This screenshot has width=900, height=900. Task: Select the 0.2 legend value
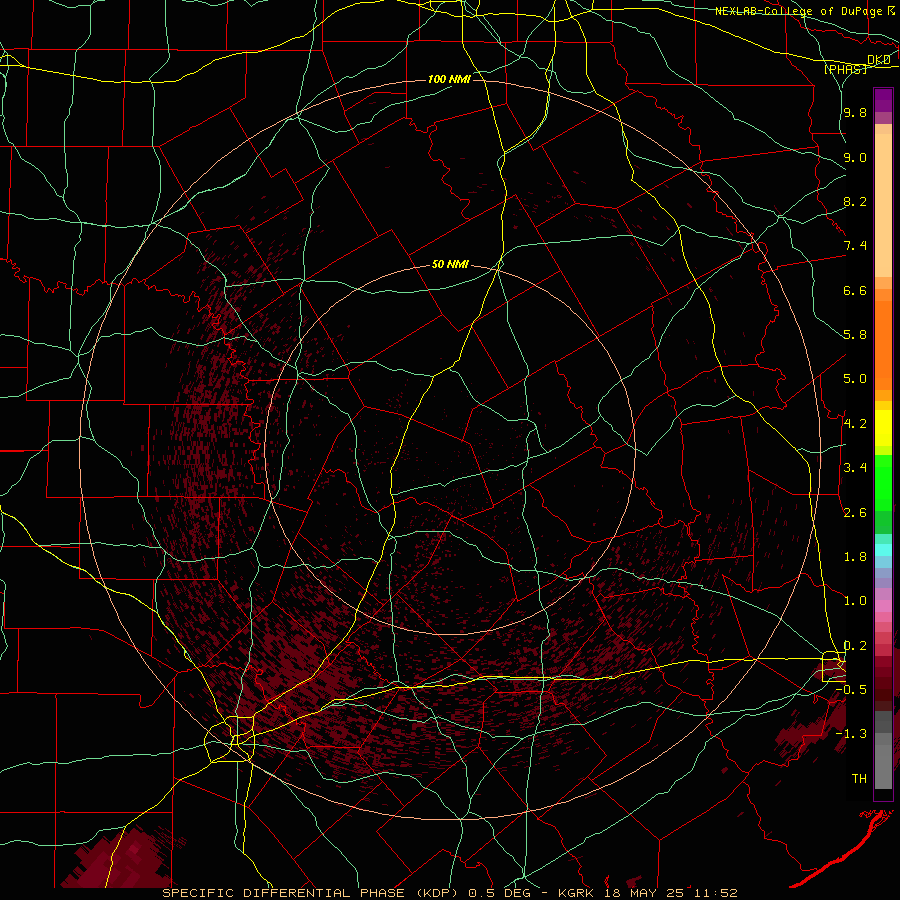(x=855, y=646)
